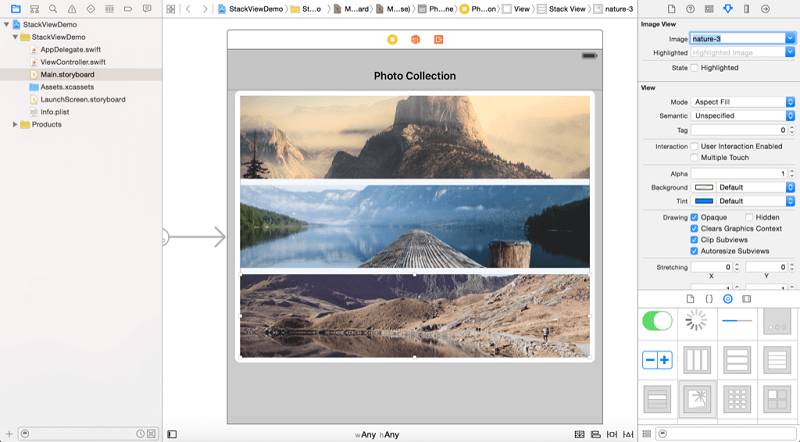The height and width of the screenshot is (442, 800).
Task: Pick the Vertical Stack View library object
Action: (737, 360)
